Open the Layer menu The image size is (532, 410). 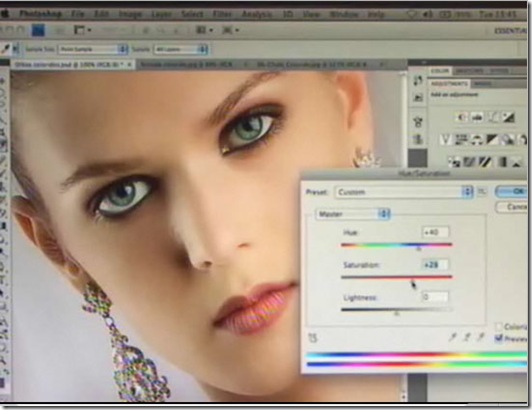coord(162,15)
